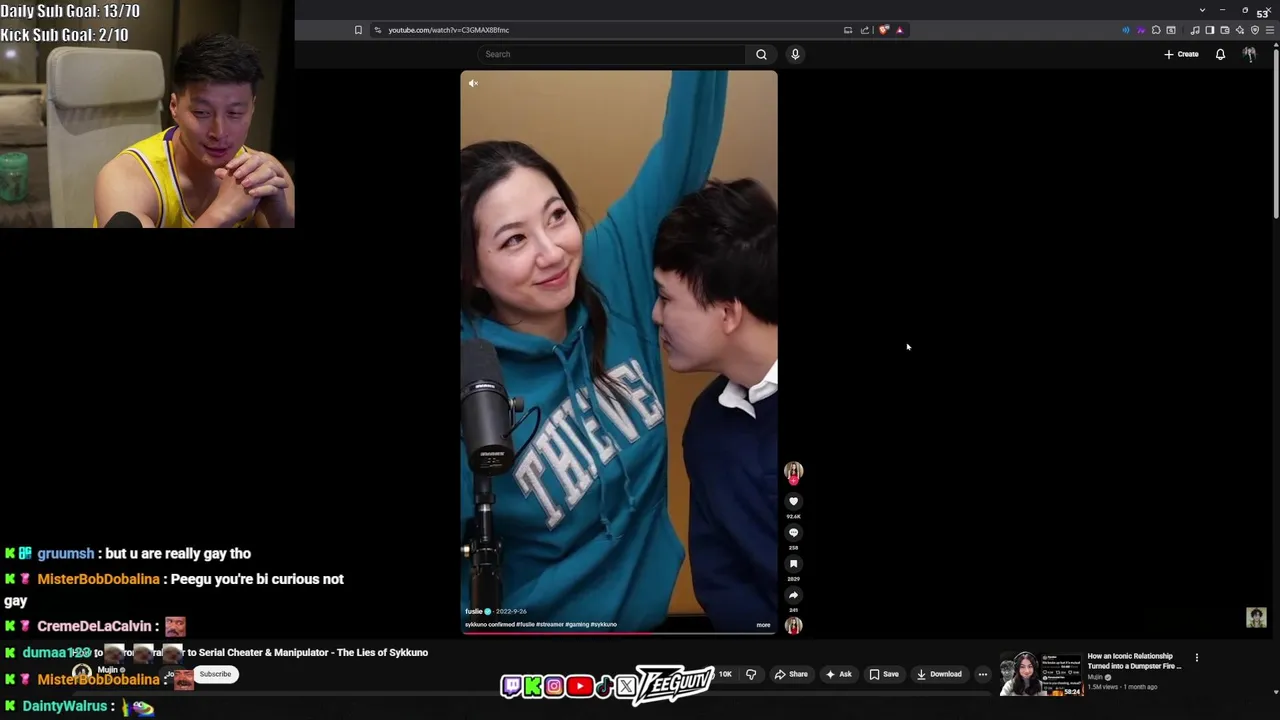Viewport: 1280px width, 720px height.
Task: Click the '1.5M views · 1 month ago' text
Action: [x=1122, y=687]
